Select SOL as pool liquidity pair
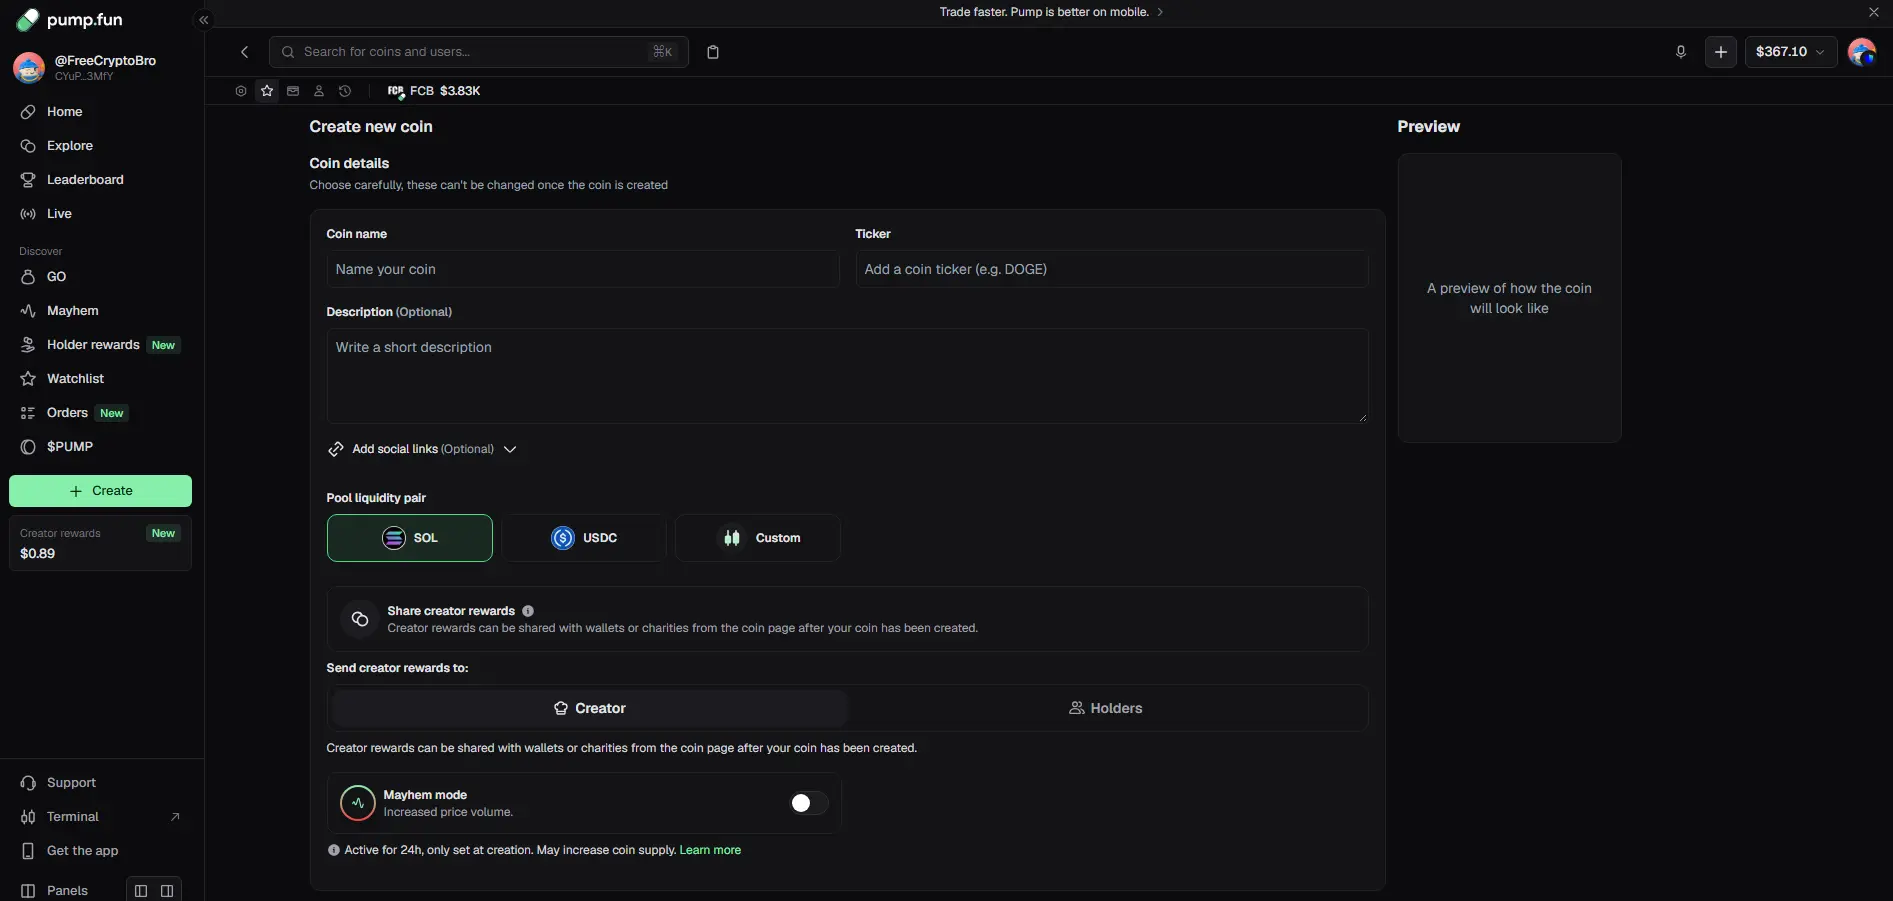This screenshot has width=1893, height=901. [410, 538]
